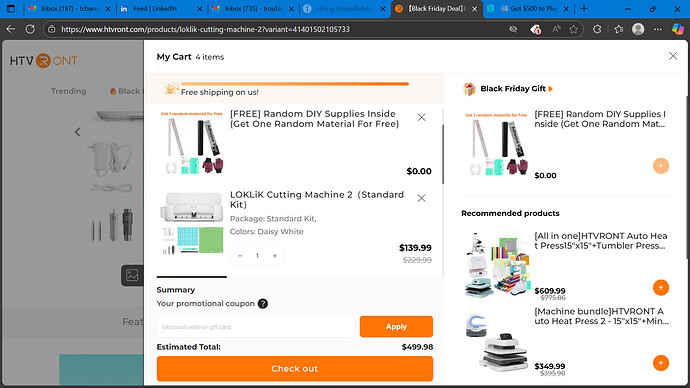View Machine bundle Heat Press thumbnail

496,342
